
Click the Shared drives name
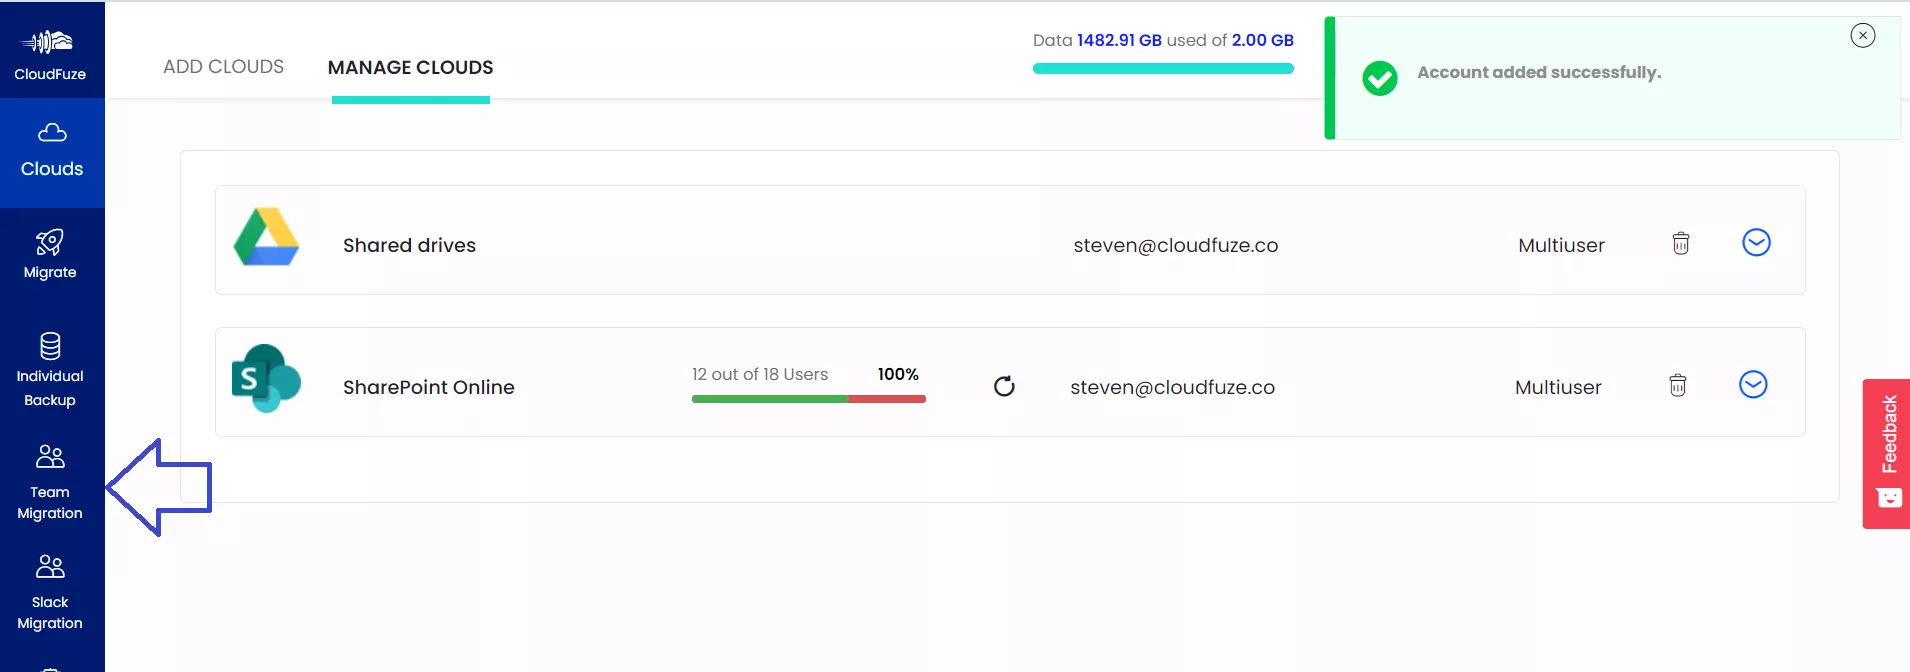point(409,245)
